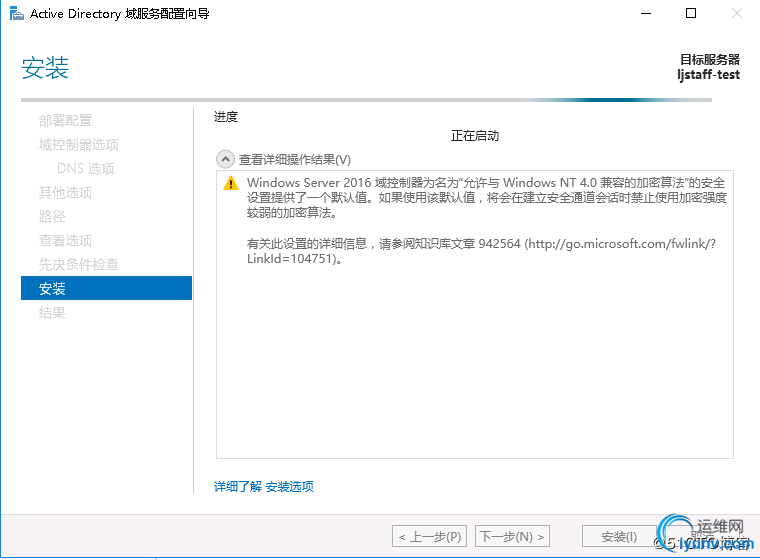This screenshot has height=560, width=760.
Task: Open the 详细了解 安装选项 link
Action: tap(264, 486)
